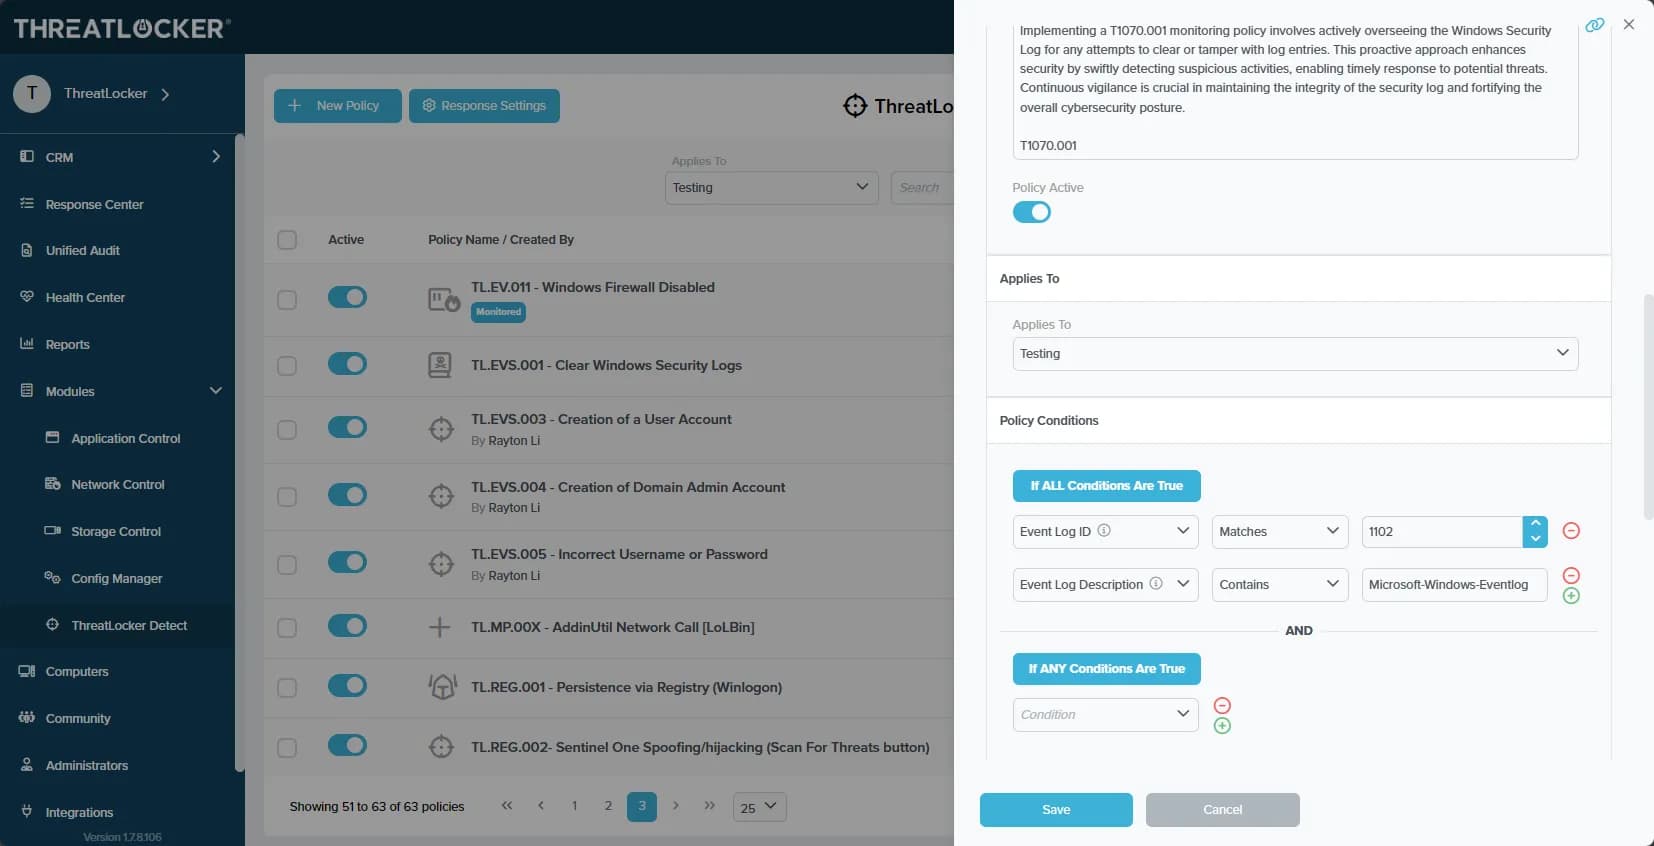Remove the Event Log ID condition row
The height and width of the screenshot is (846, 1654).
point(1571,531)
